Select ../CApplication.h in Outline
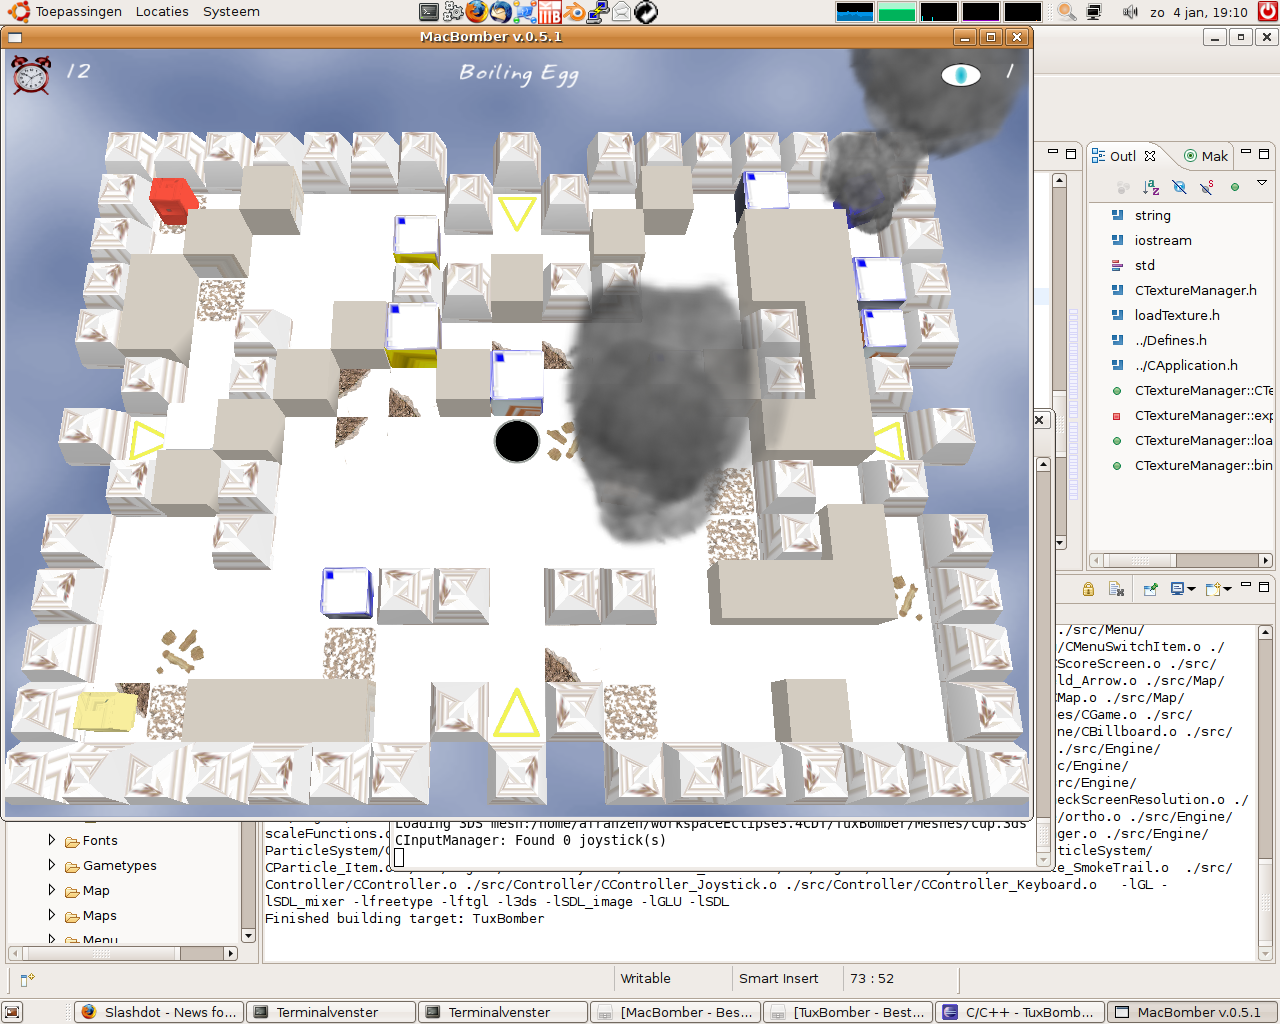Screen dimensions: 1280x1024 (x=1186, y=365)
